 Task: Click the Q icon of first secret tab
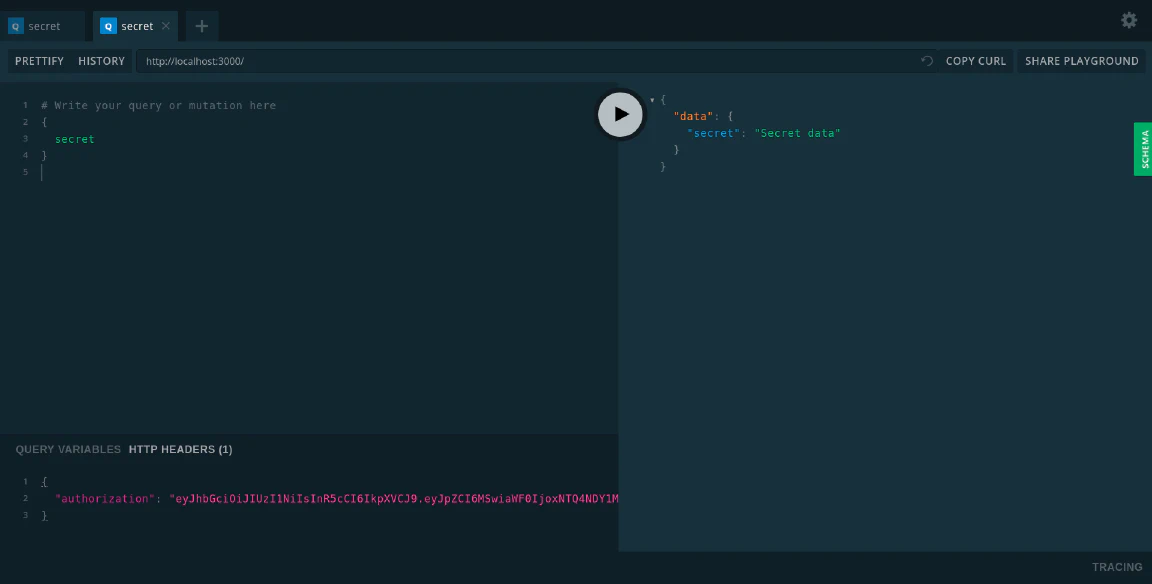pyautogui.click(x=15, y=26)
